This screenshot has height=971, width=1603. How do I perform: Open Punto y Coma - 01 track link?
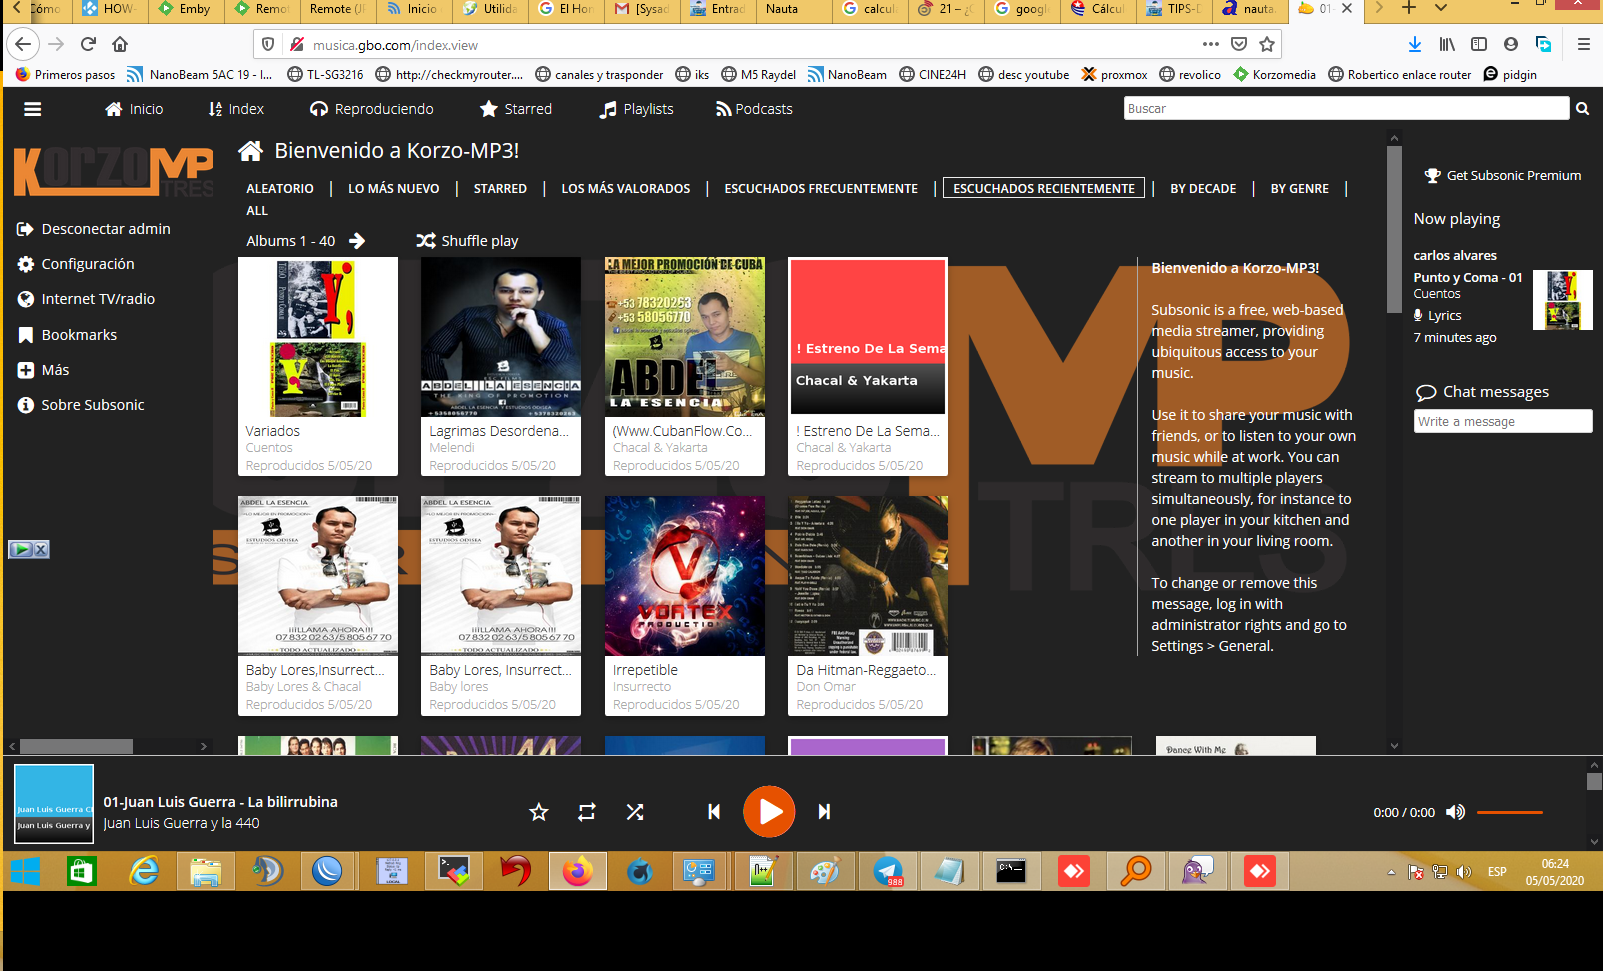[x=1467, y=277]
